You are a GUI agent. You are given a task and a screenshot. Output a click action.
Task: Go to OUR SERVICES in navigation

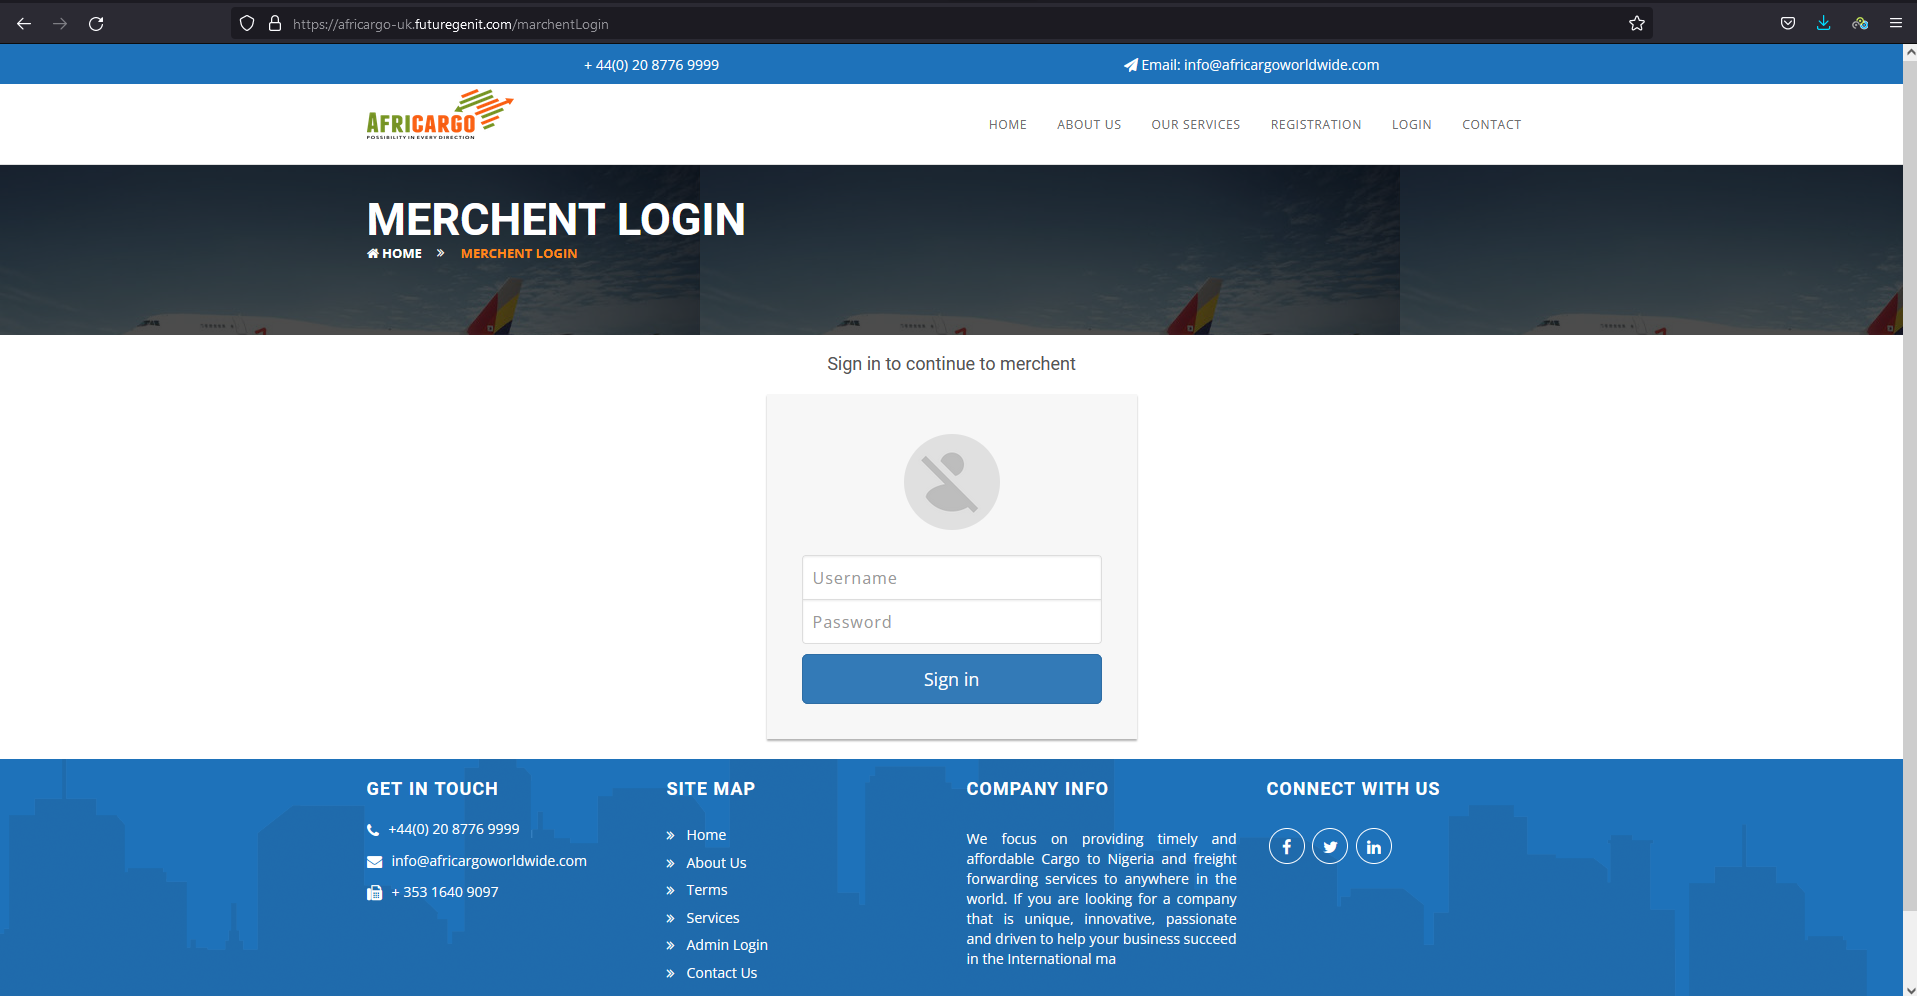click(1195, 125)
